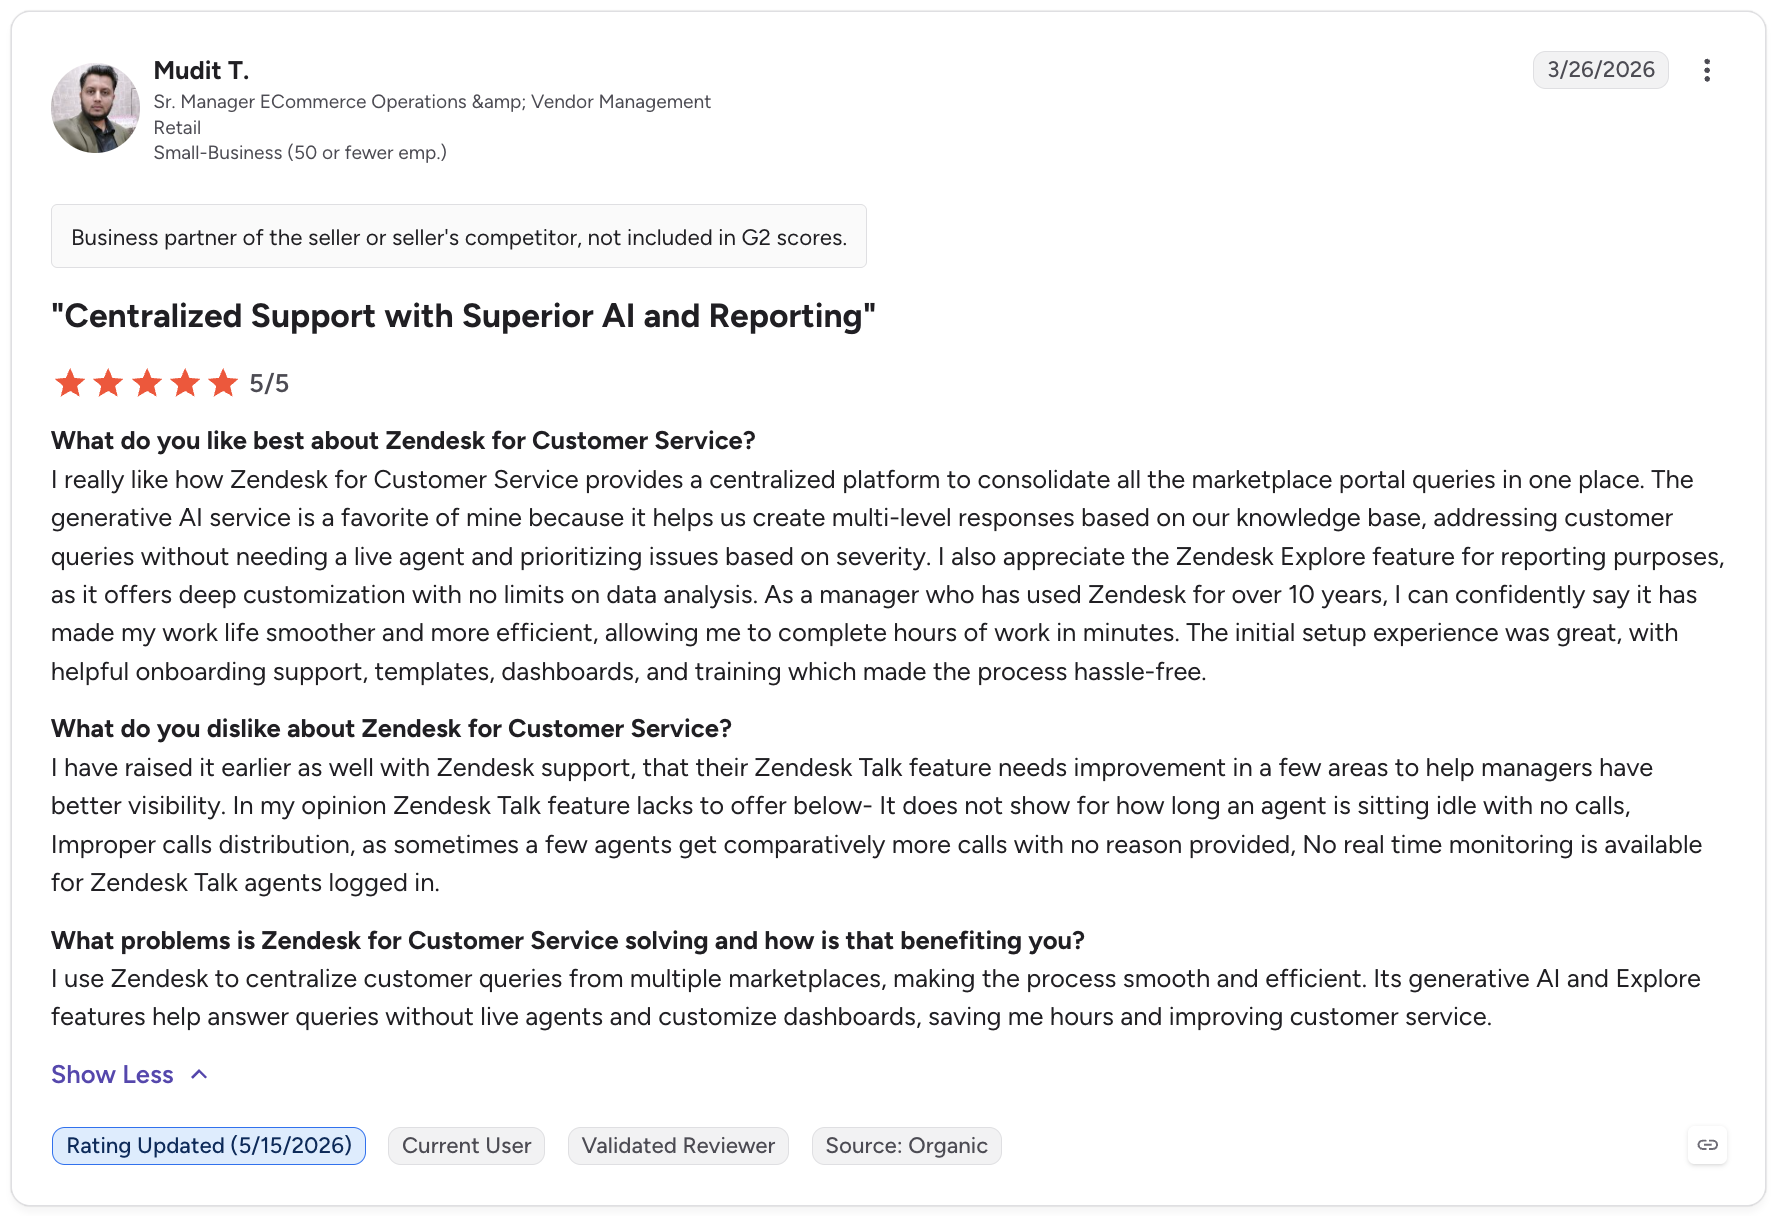The width and height of the screenshot is (1778, 1216).
Task: Select the Source: Organic tag
Action: click(906, 1146)
